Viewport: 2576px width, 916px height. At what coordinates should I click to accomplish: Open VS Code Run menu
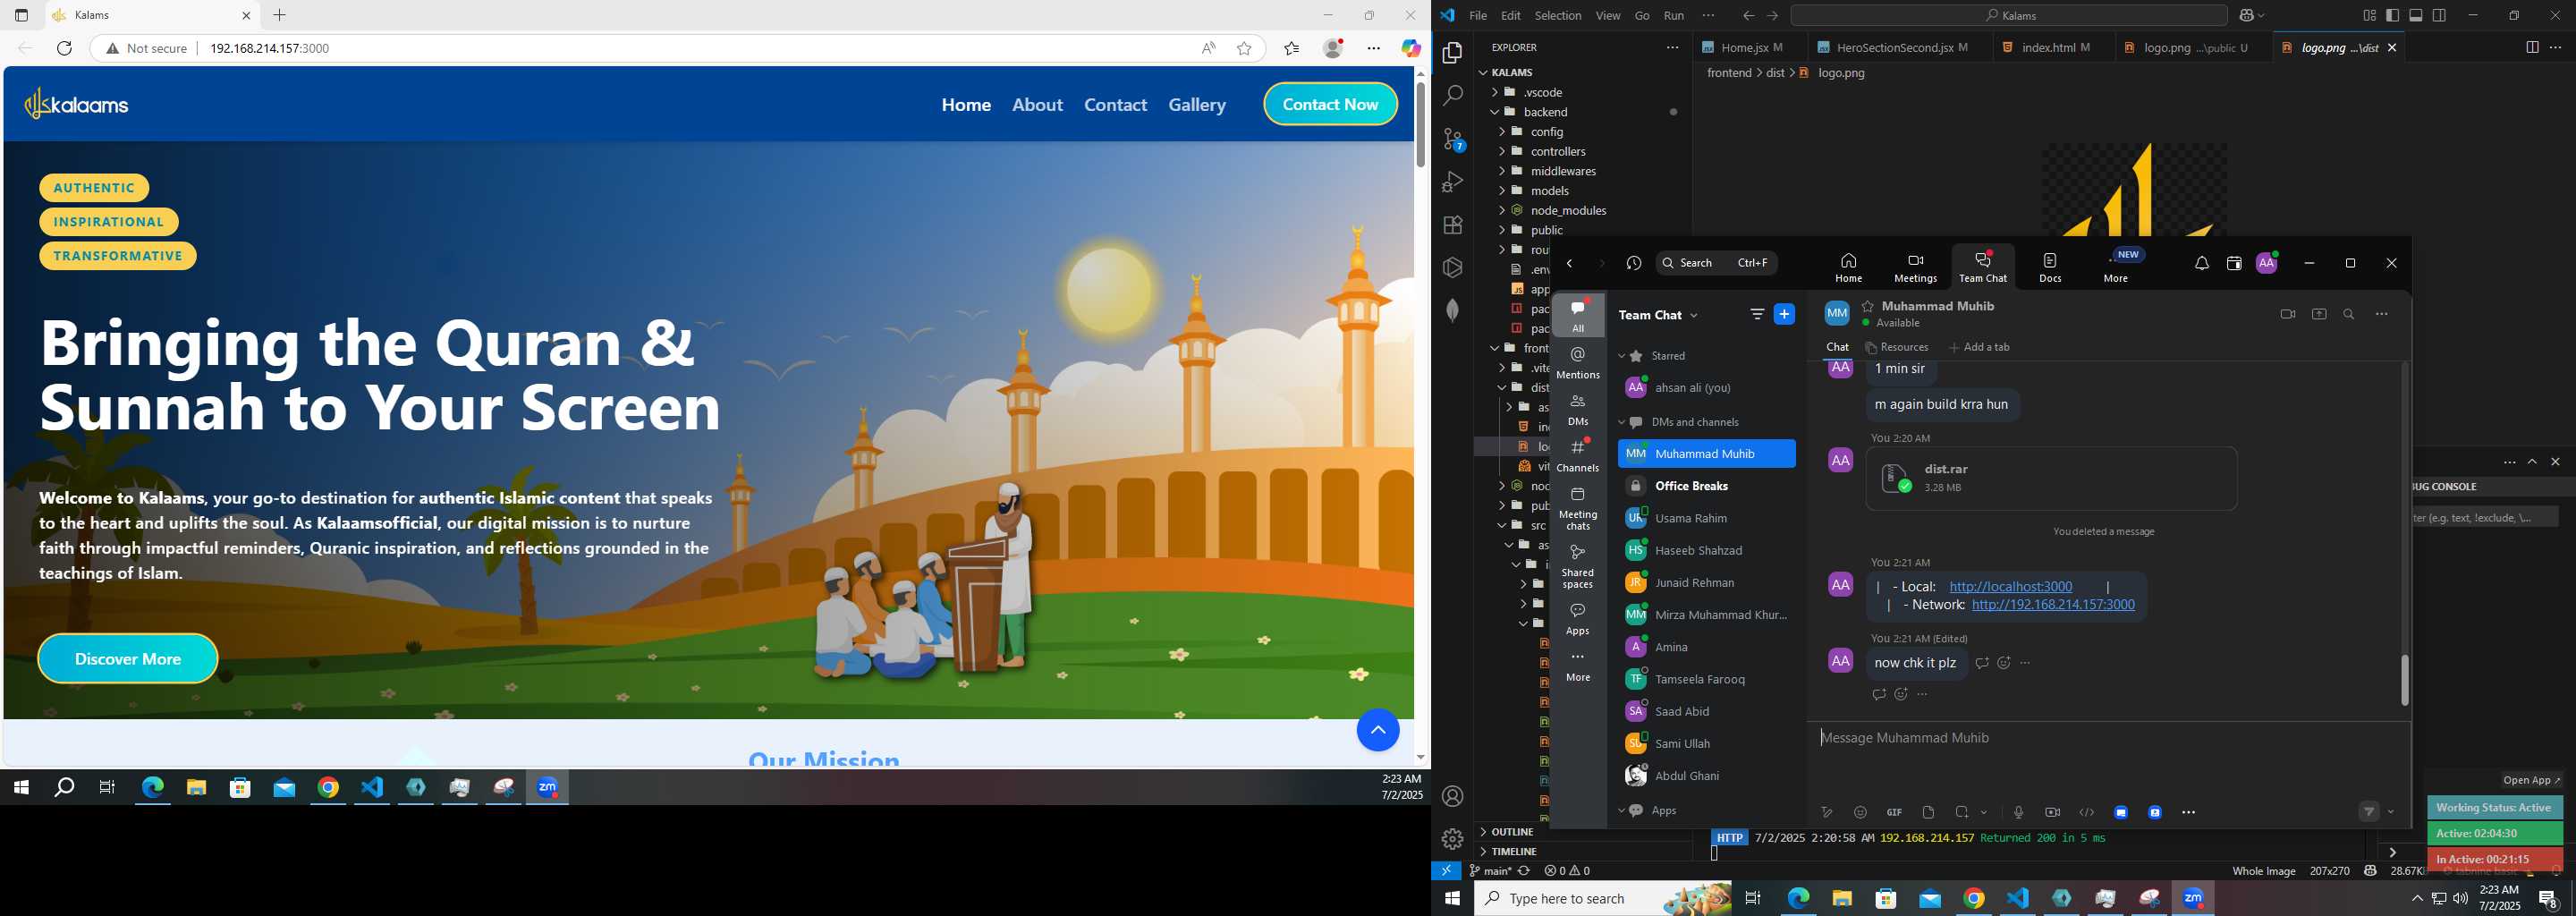(x=1674, y=15)
